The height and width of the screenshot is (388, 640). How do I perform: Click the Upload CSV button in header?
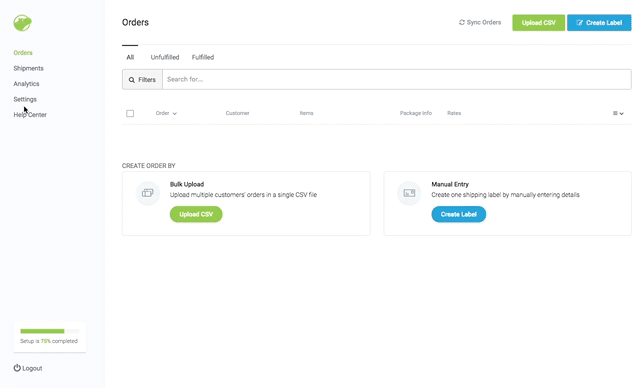coord(539,23)
